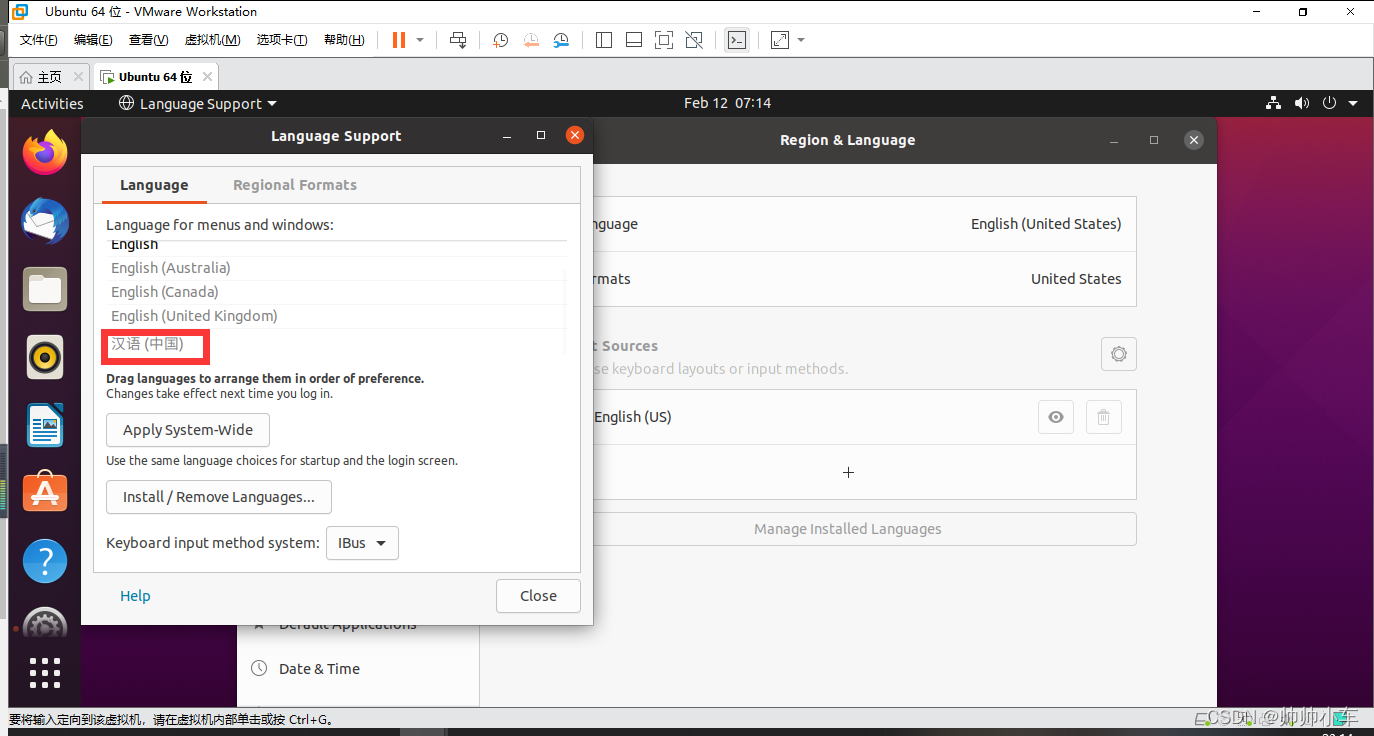
Task: Click the Feb 12 07:14 clock
Action: (x=727, y=103)
